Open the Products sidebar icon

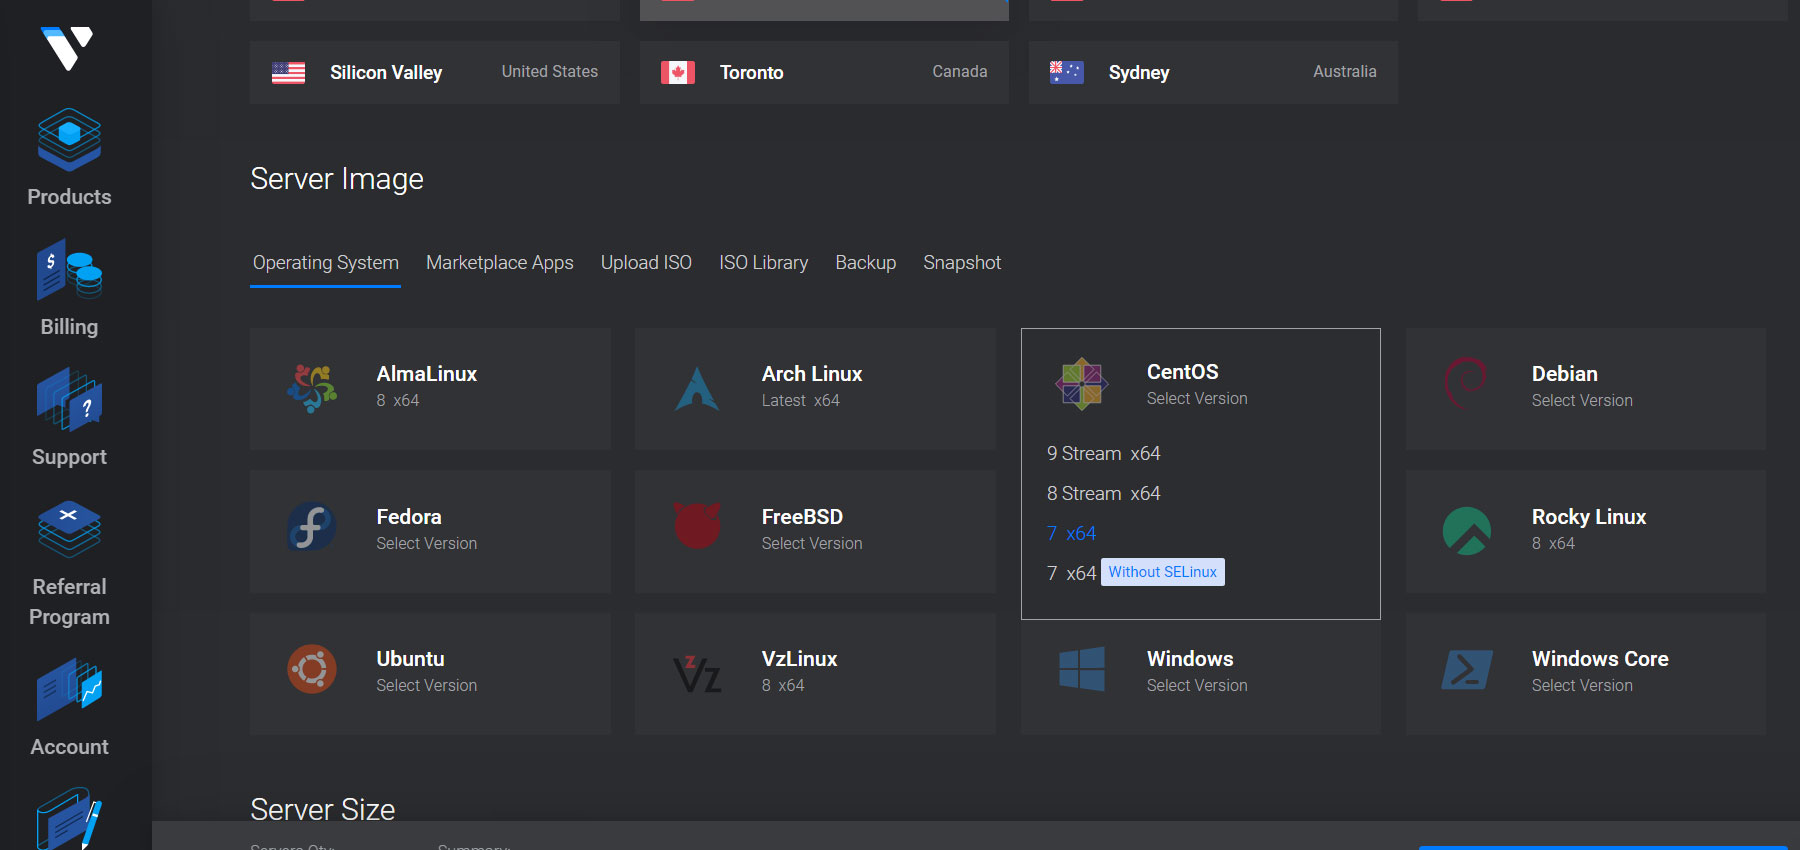[69, 139]
